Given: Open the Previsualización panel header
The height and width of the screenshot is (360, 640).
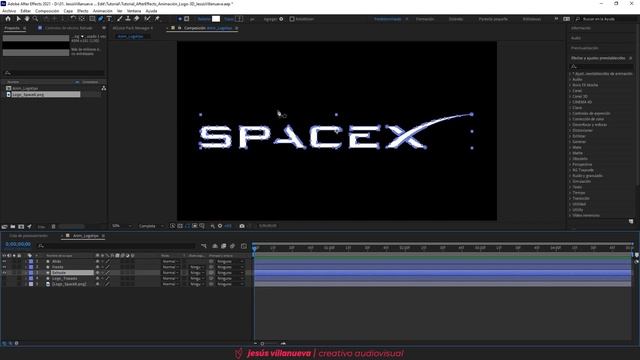Looking at the screenshot, I should (585, 48).
